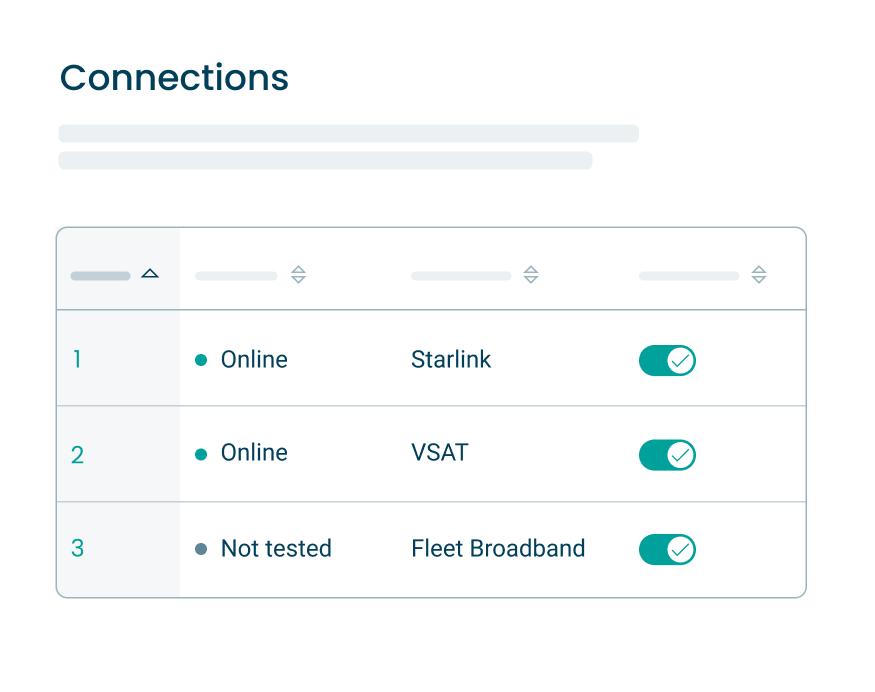
Task: Select row 3 by its row number
Action: [78, 548]
